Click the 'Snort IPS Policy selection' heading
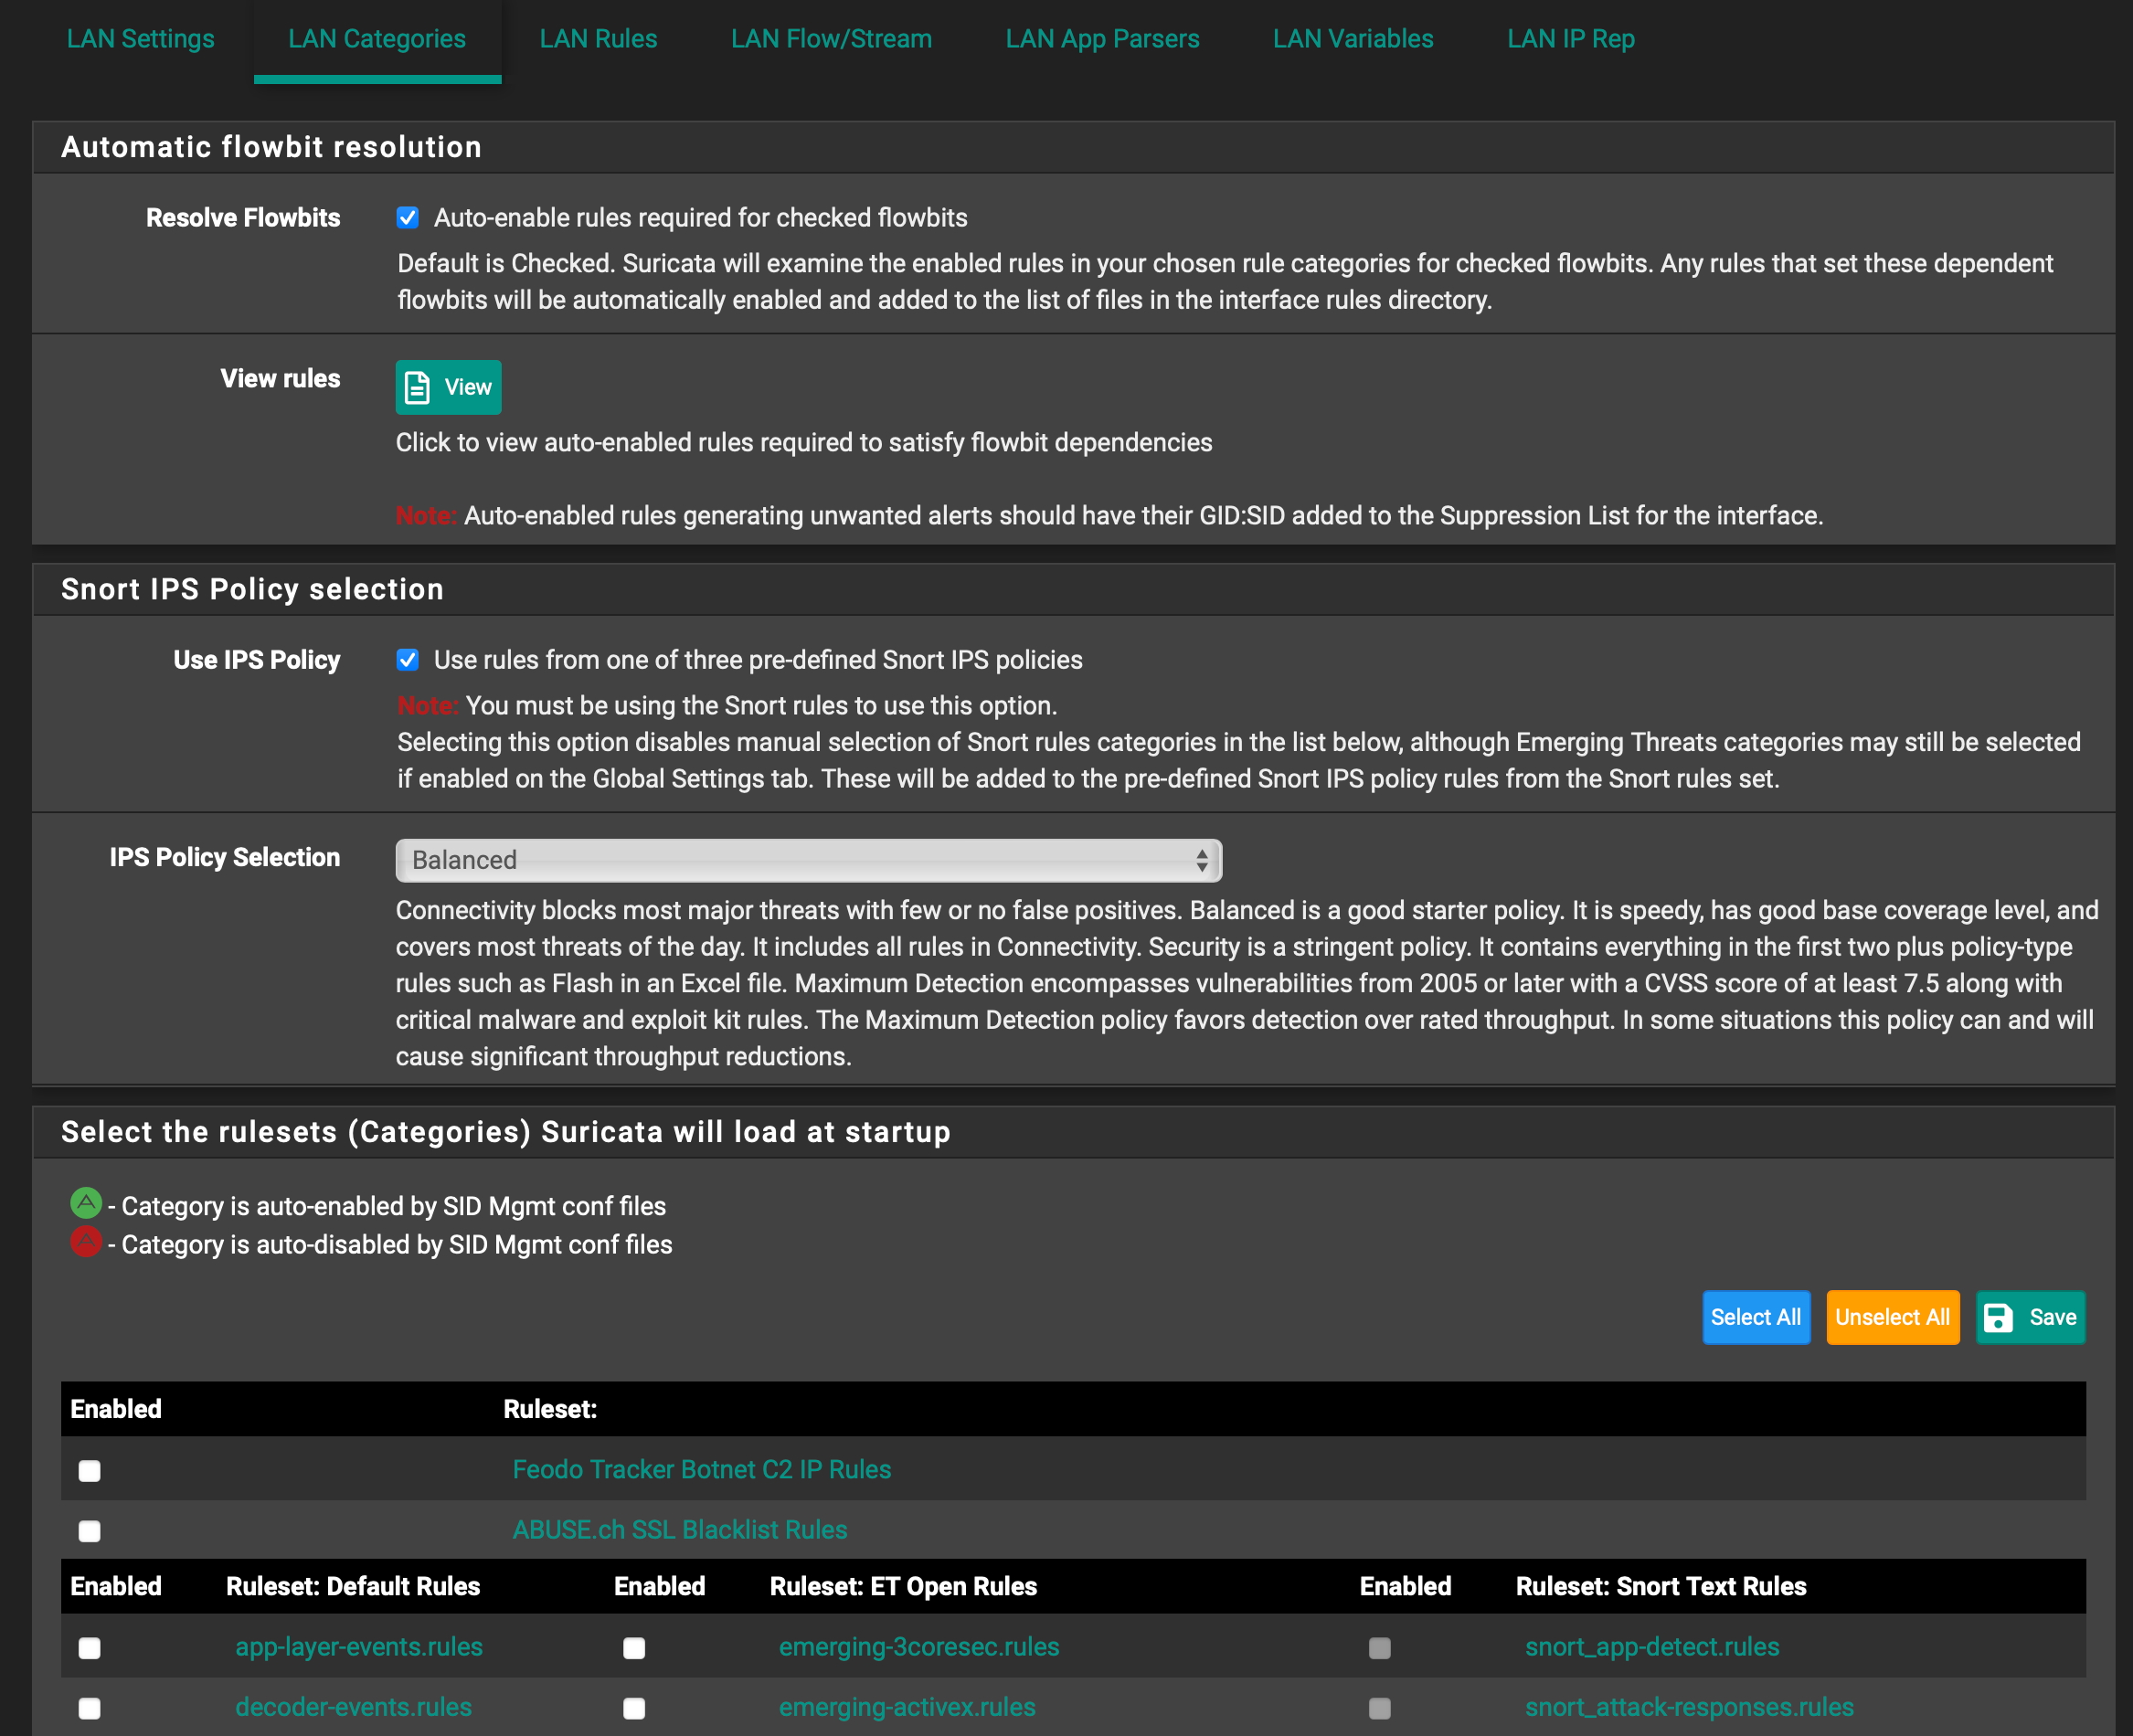This screenshot has height=1736, width=2133. (x=252, y=589)
